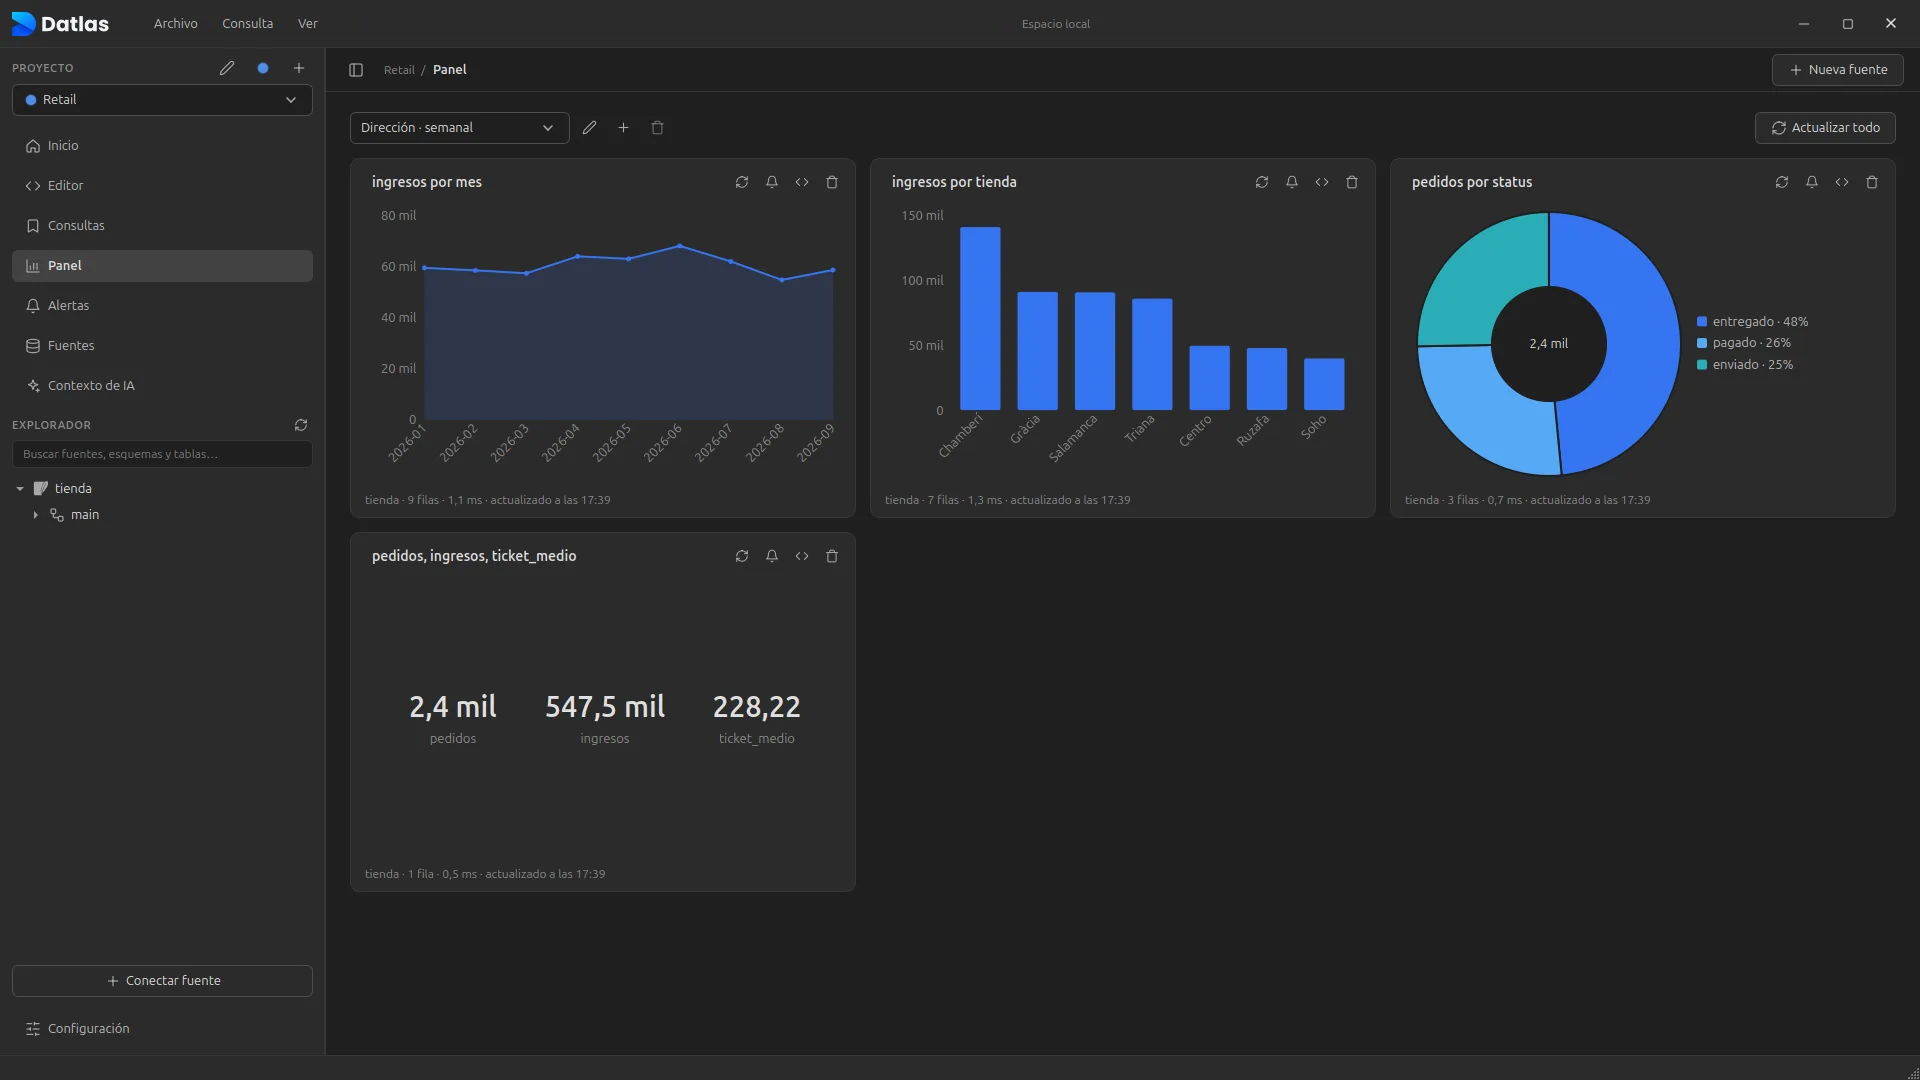Open the 'Dirección · semanal' dashboard selector

pos(460,128)
